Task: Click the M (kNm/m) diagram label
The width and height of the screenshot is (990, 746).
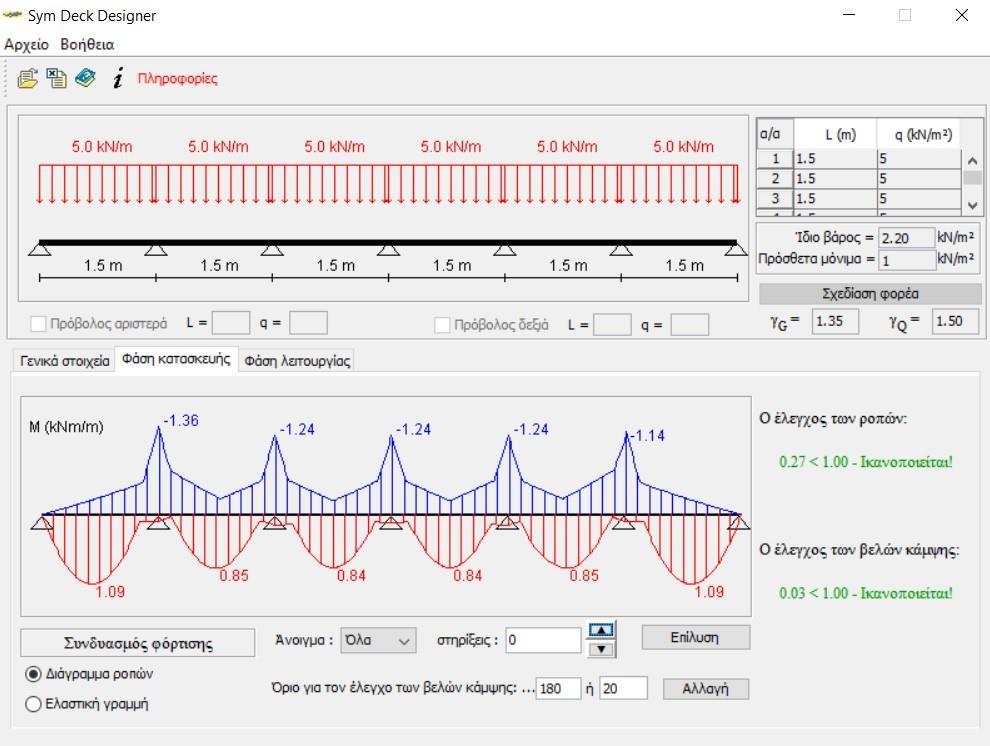Action: (x=66, y=427)
